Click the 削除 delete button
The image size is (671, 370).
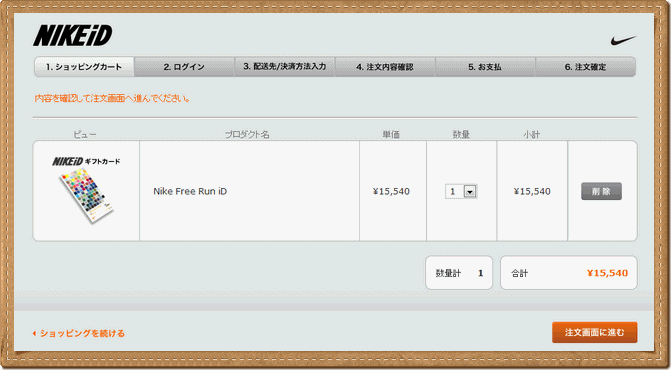click(601, 191)
